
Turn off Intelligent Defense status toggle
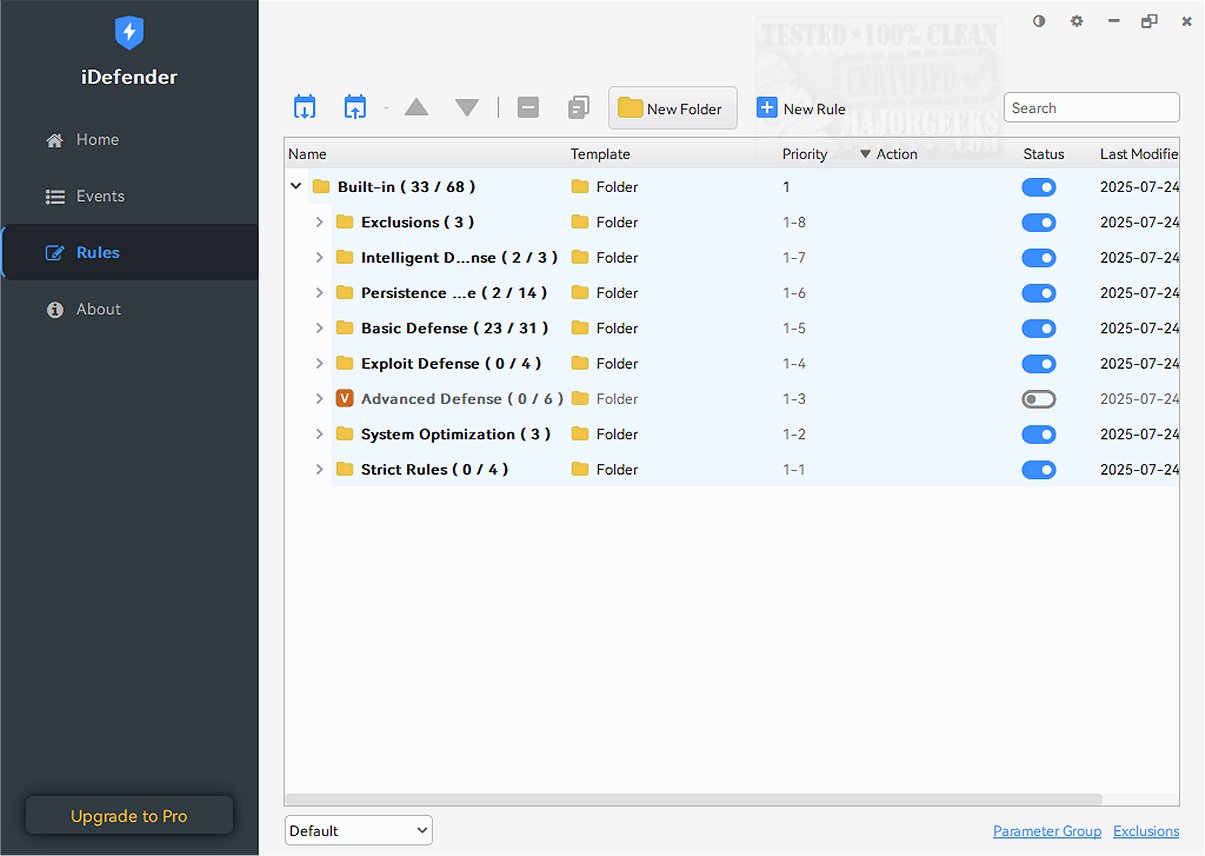[1039, 258]
